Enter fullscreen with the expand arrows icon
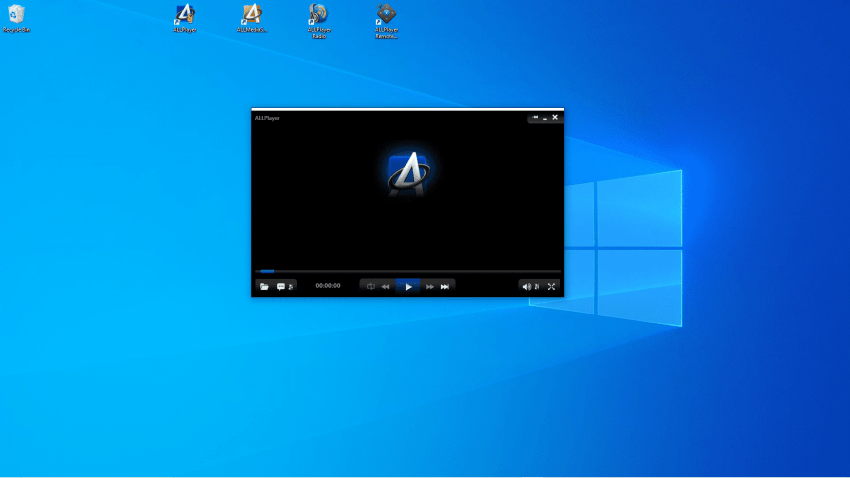Screen dimensions: 850x478 point(551,287)
